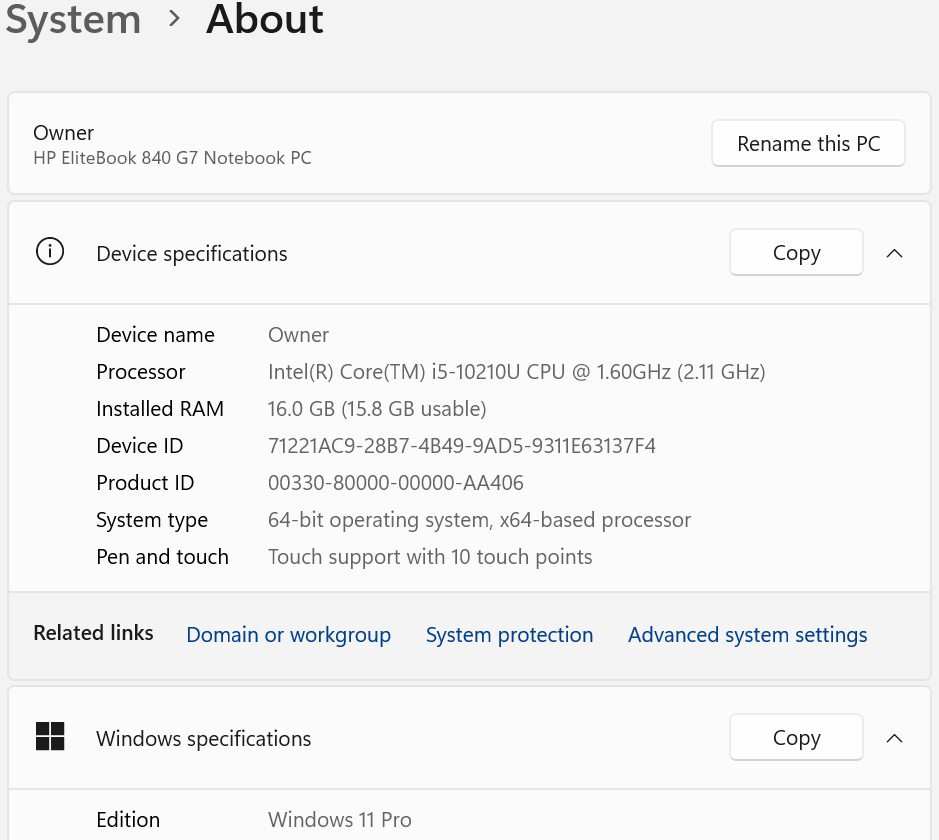Image resolution: width=939 pixels, height=840 pixels.
Task: Open the System protection link
Action: click(x=509, y=635)
